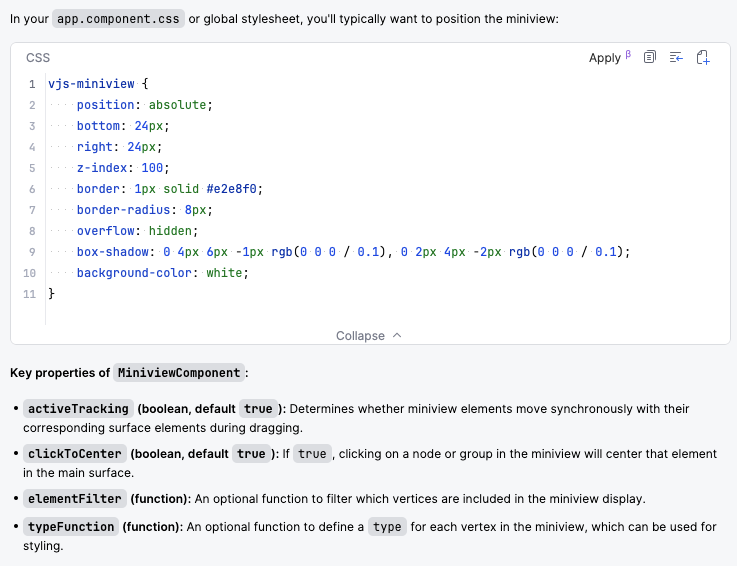Screen dimensions: 737x566
Task: Click the z-index: 100 declaration
Action: point(123,168)
